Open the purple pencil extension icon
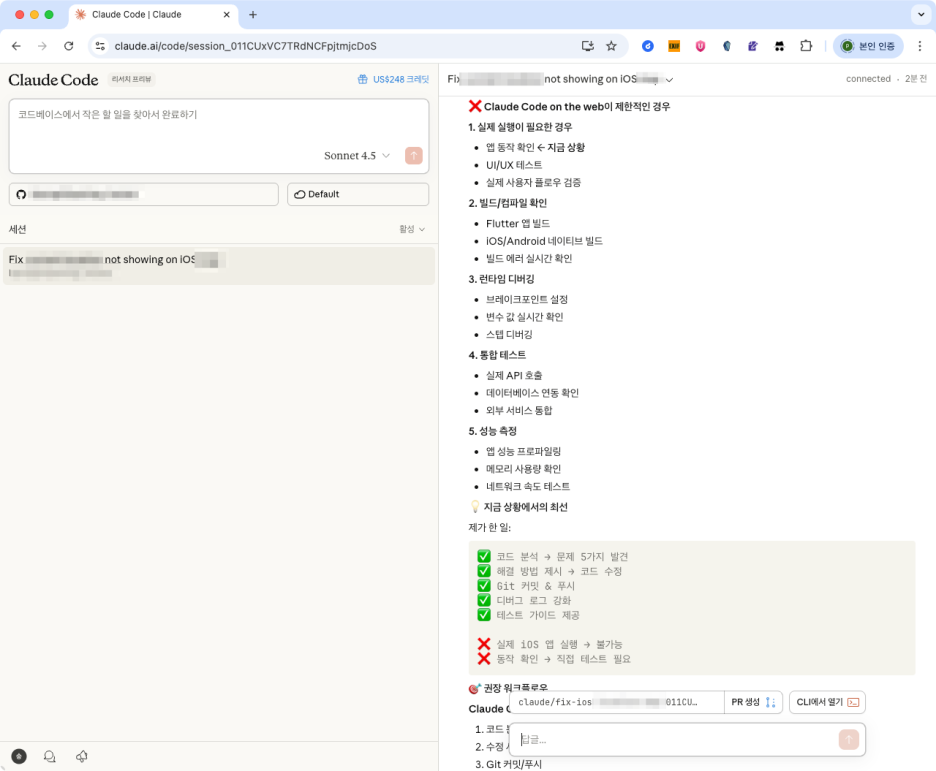The width and height of the screenshot is (936, 771). (x=753, y=46)
